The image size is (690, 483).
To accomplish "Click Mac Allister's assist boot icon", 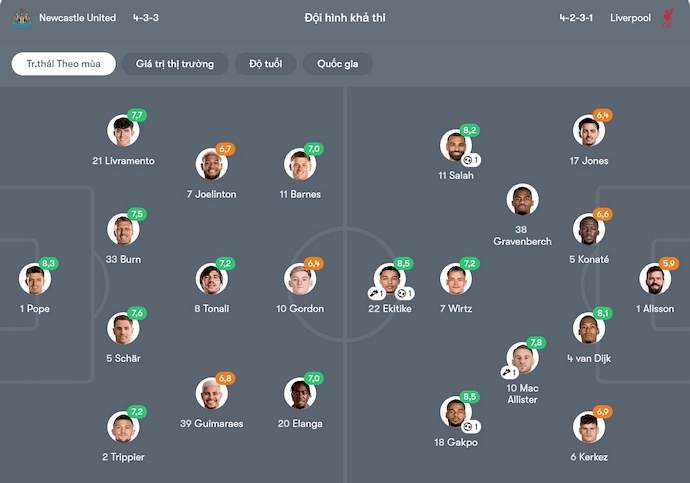I will click(509, 371).
